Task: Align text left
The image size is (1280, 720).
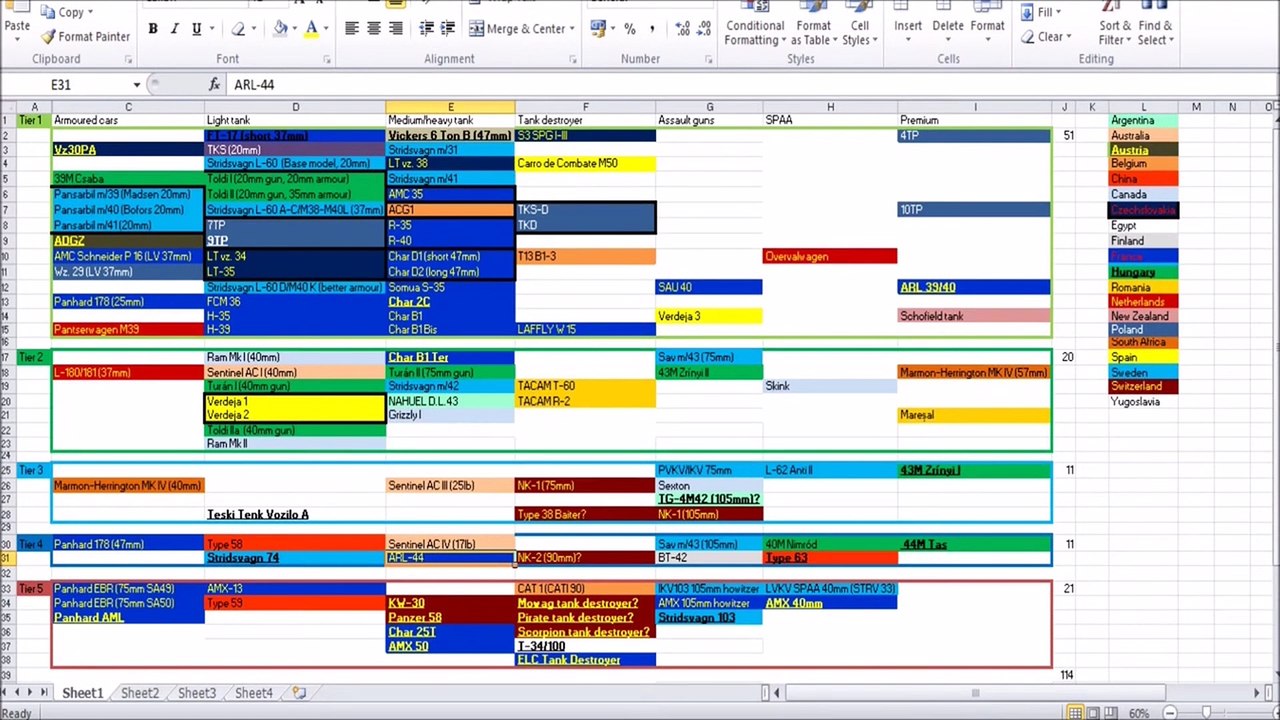Action: [352, 29]
